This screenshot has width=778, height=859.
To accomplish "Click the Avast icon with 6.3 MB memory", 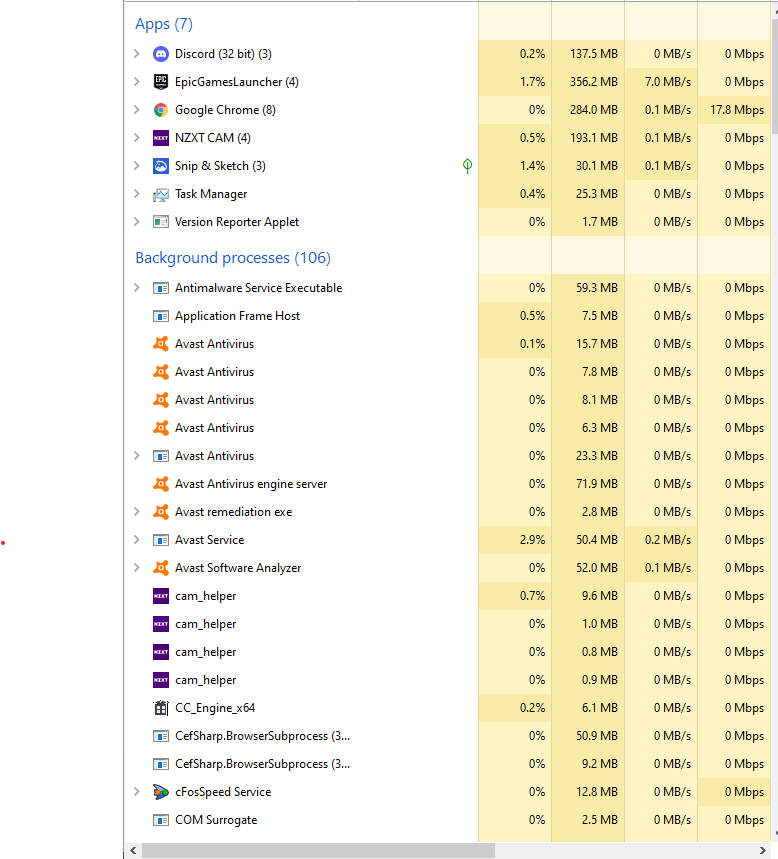I will (161, 427).
